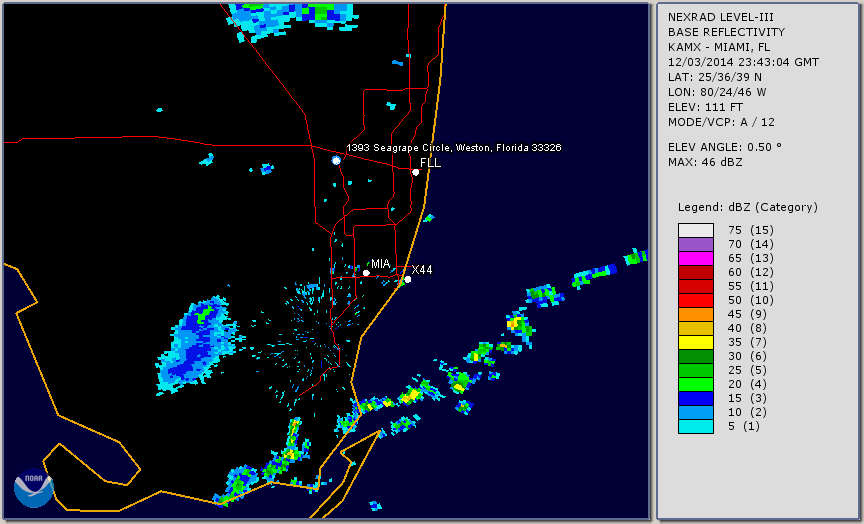
Task: Click the 45 dBZ orange legend swatch
Action: [695, 315]
